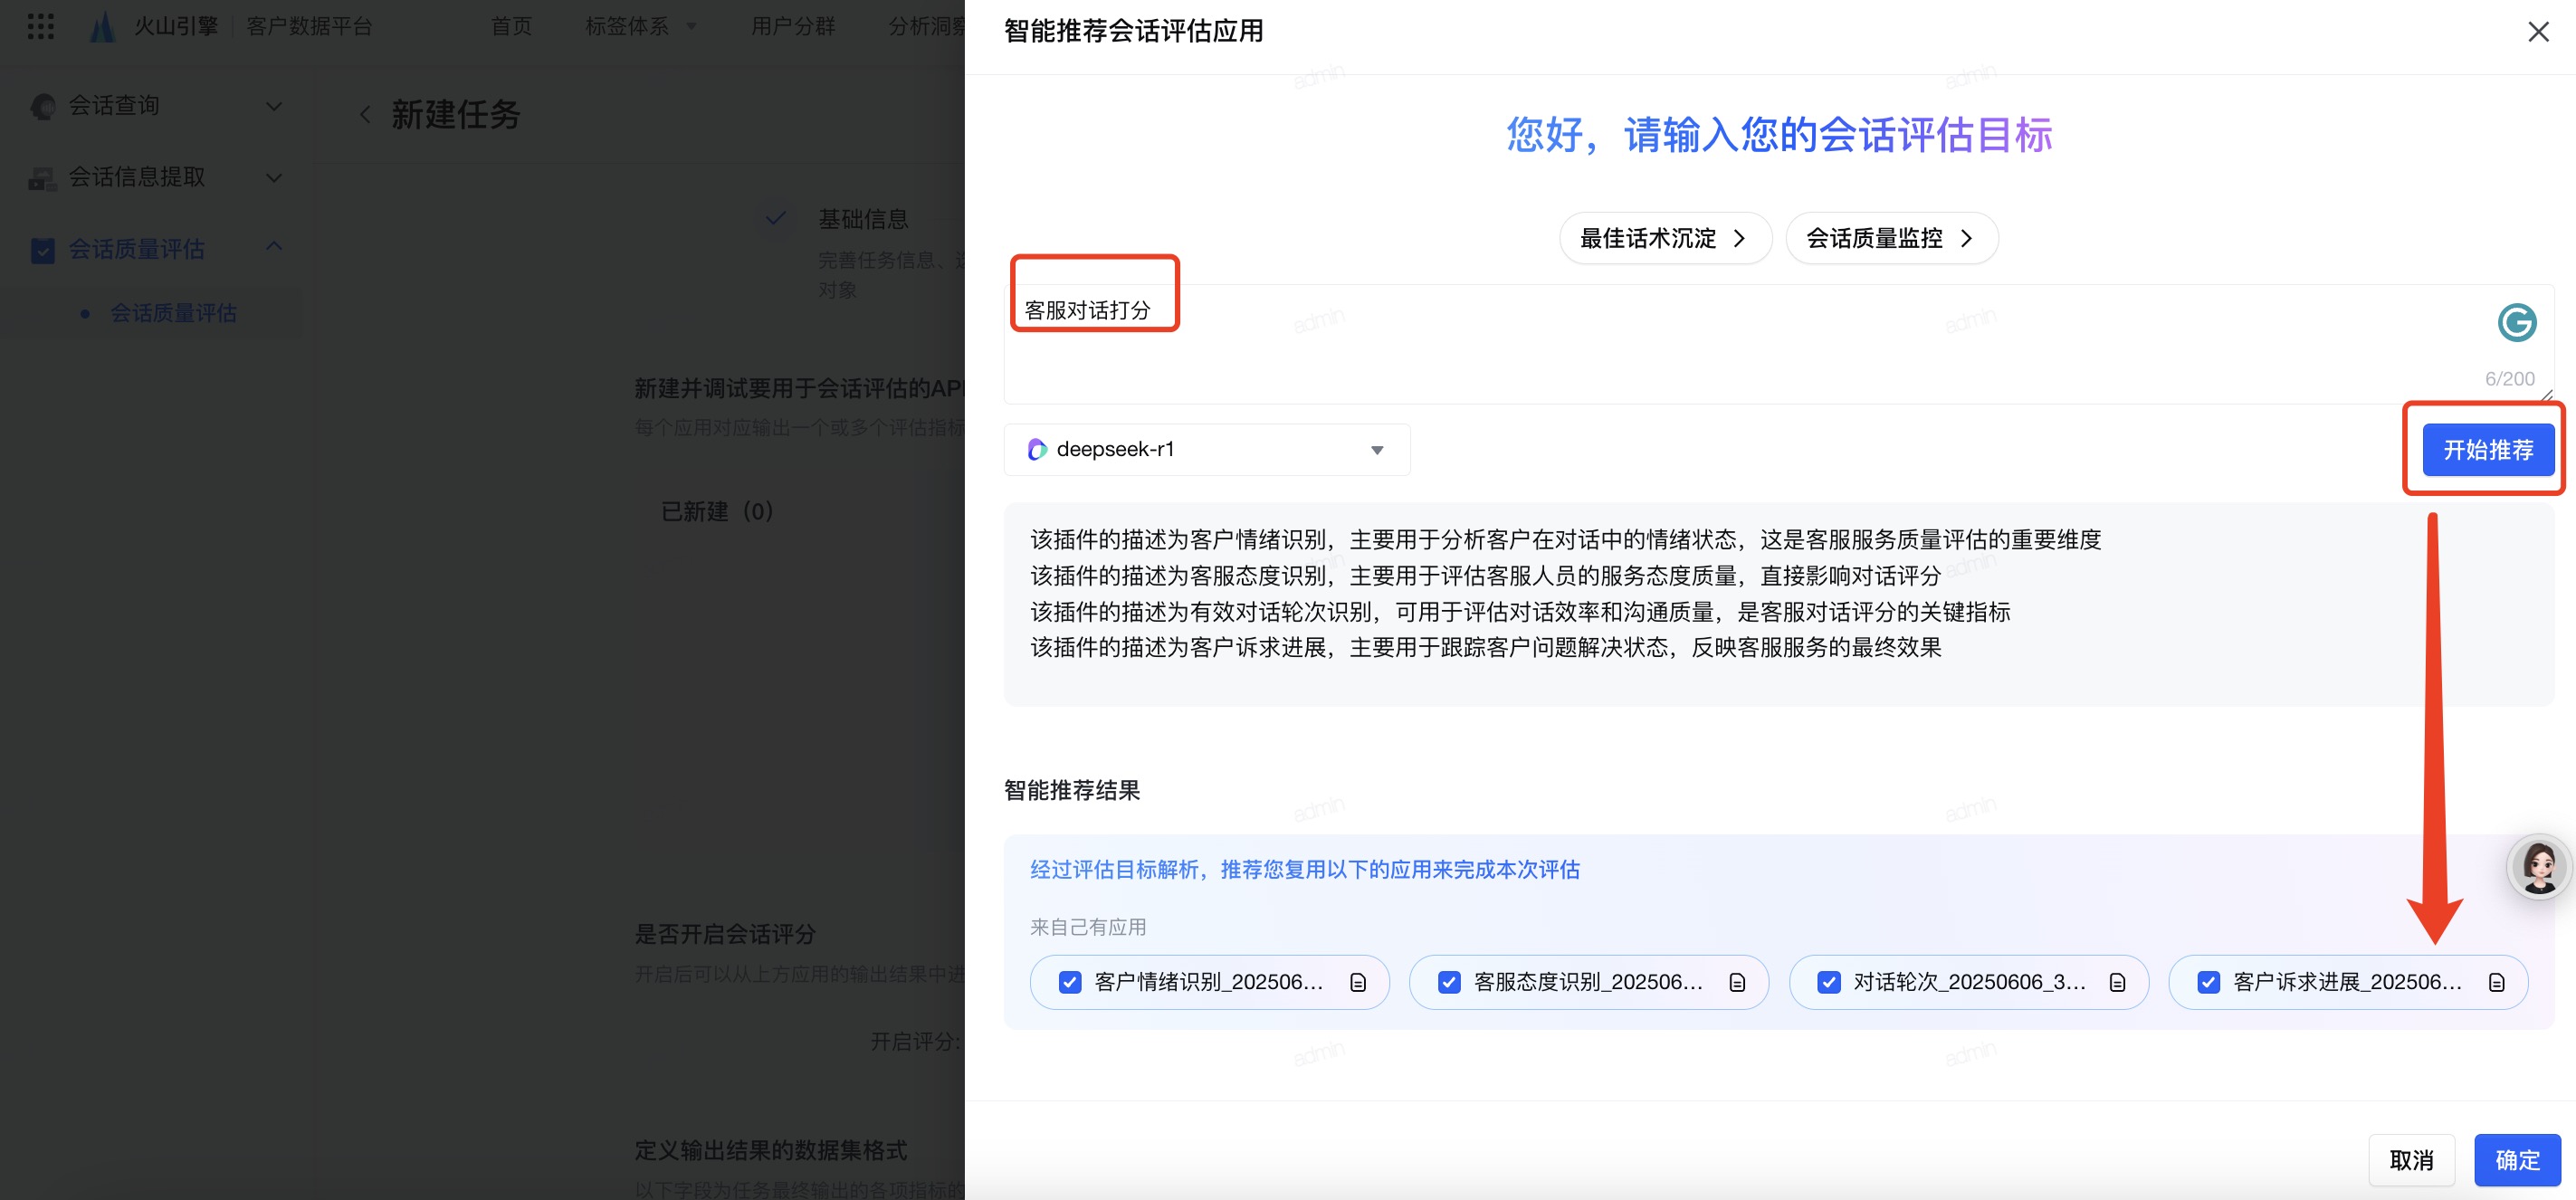Uncheck 客户诉求进展 recommended app
Screen dimensions: 2576x1200
(x=2208, y=982)
